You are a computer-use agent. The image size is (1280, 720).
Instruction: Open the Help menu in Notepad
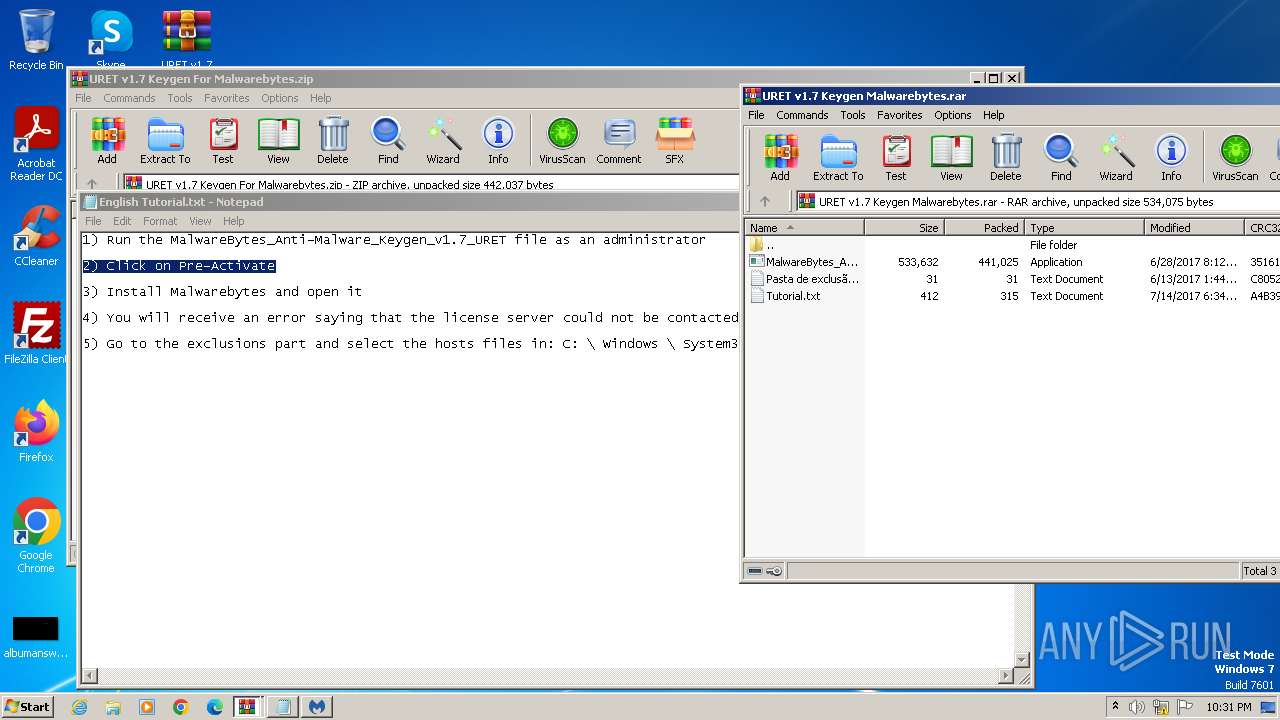tap(233, 221)
